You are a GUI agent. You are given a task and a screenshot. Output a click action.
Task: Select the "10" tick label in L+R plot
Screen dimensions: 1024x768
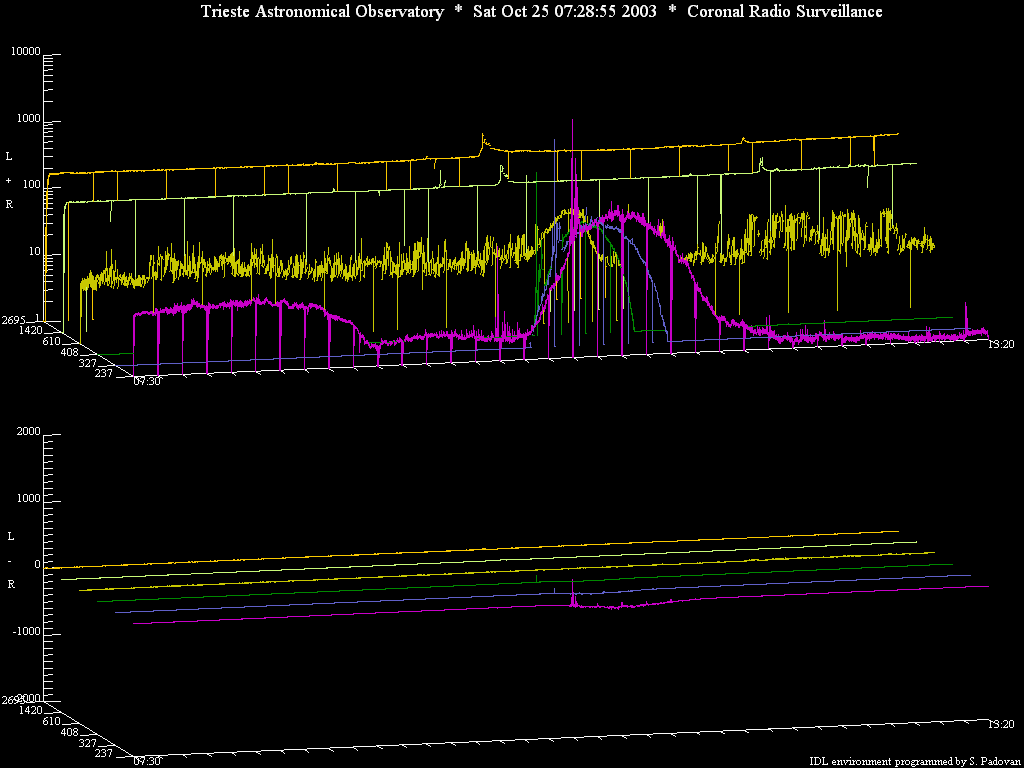tap(35, 252)
